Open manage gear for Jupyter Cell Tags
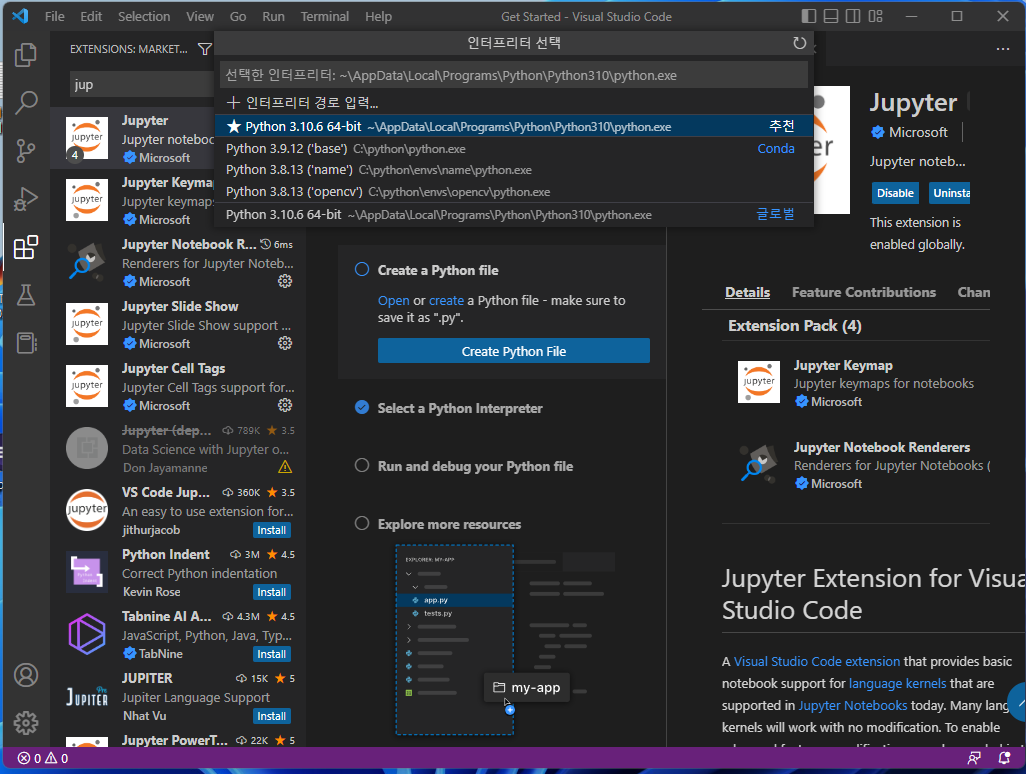The image size is (1026, 774). pos(285,405)
